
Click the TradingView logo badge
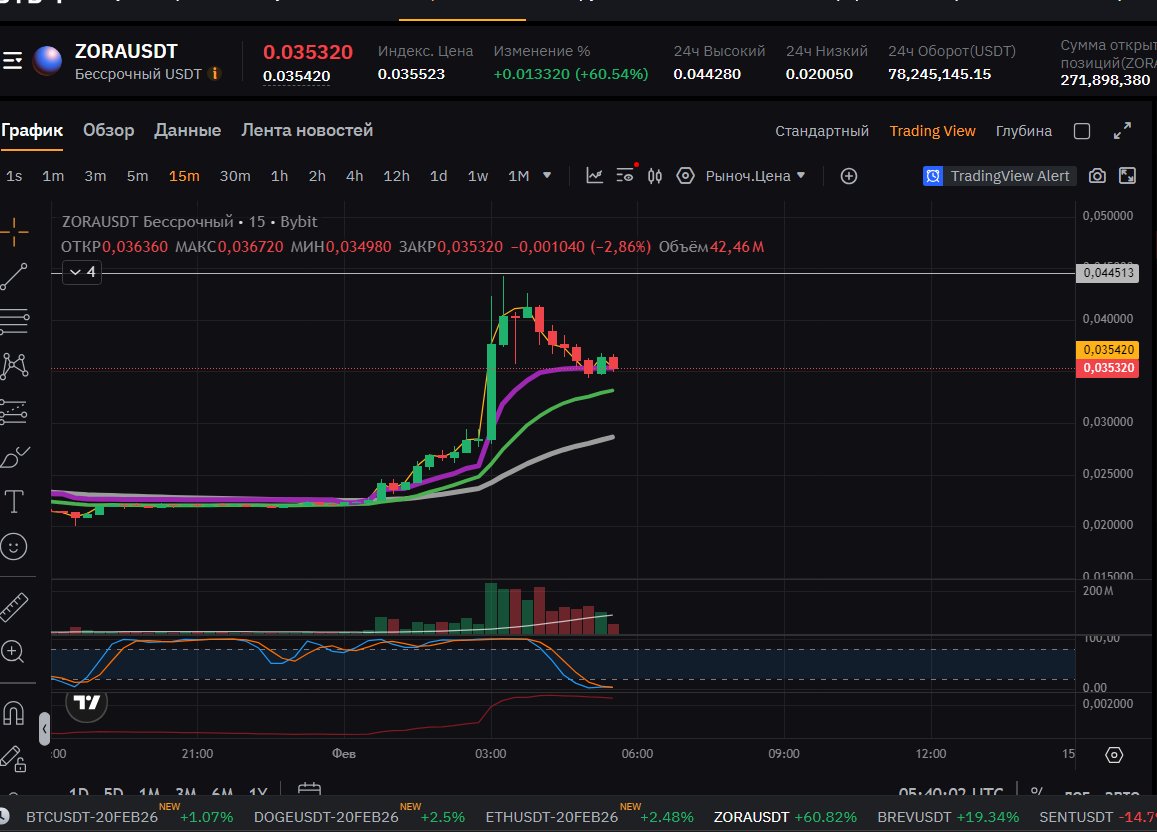[86, 703]
